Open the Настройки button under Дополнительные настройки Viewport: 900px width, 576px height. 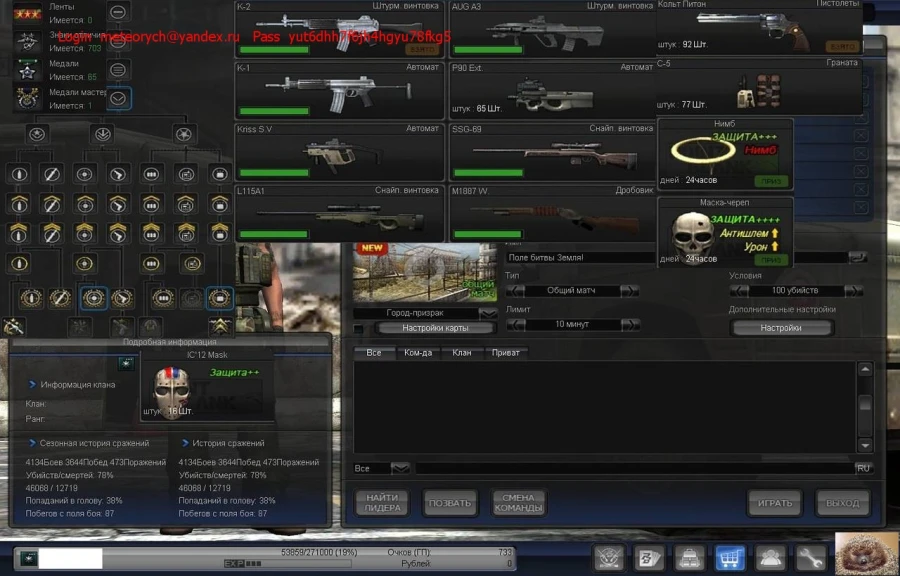coord(781,328)
